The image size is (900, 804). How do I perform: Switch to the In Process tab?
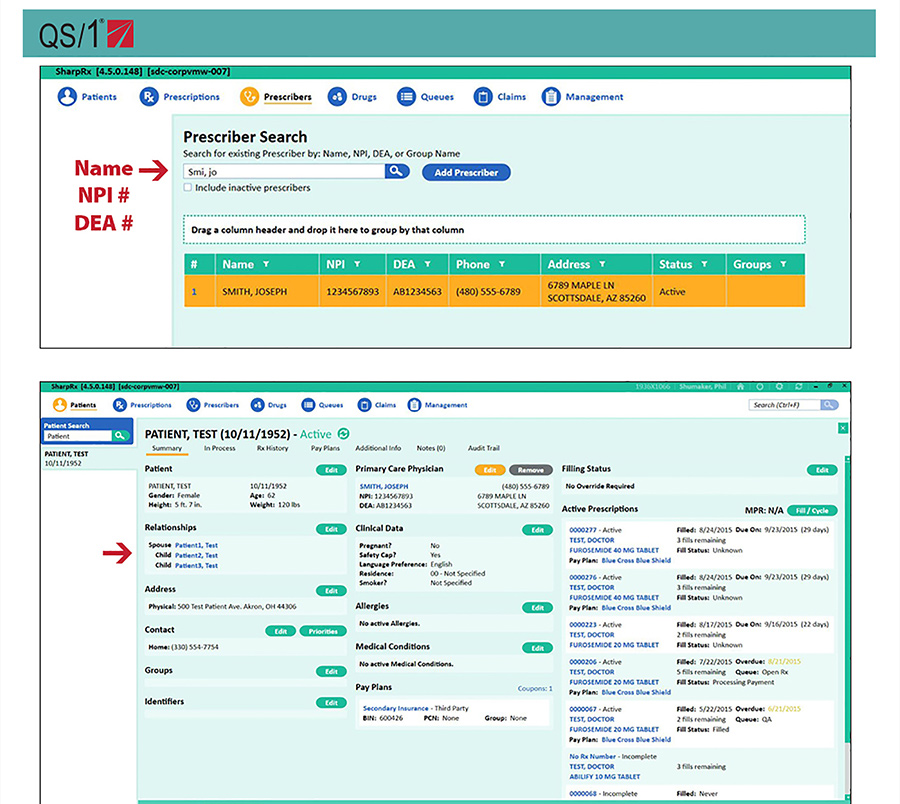click(x=220, y=448)
